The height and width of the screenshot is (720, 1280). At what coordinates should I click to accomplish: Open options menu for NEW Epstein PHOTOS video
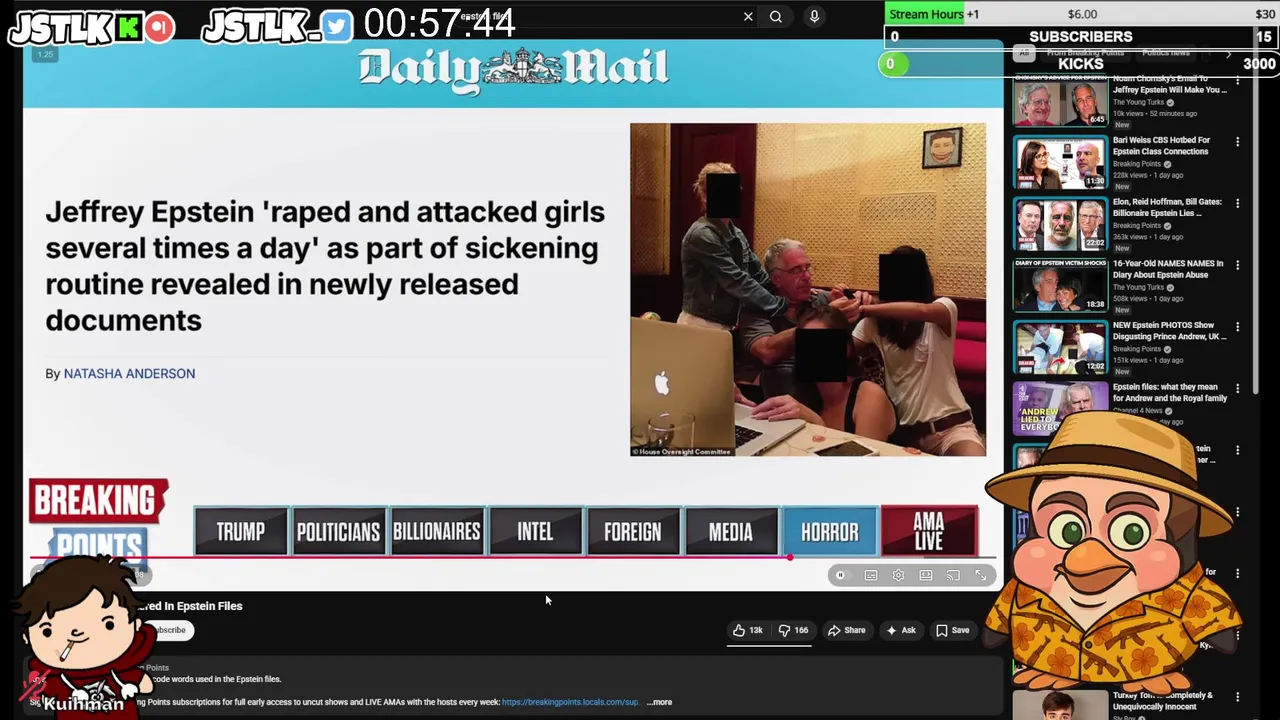(1237, 327)
